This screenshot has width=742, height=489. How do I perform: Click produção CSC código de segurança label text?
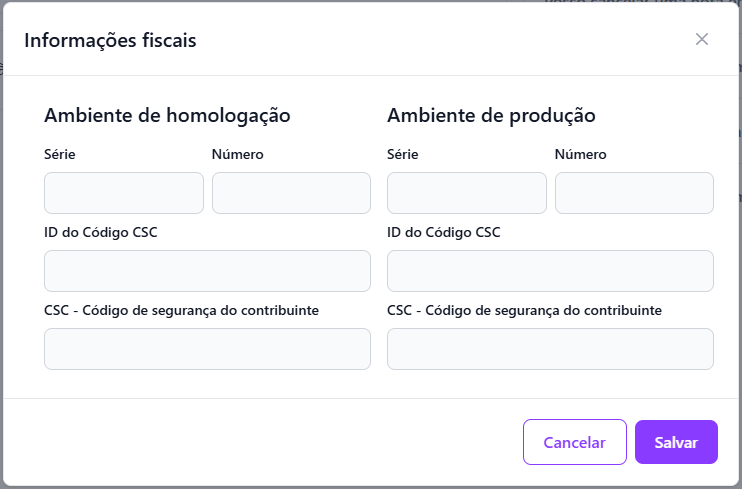[x=524, y=310]
